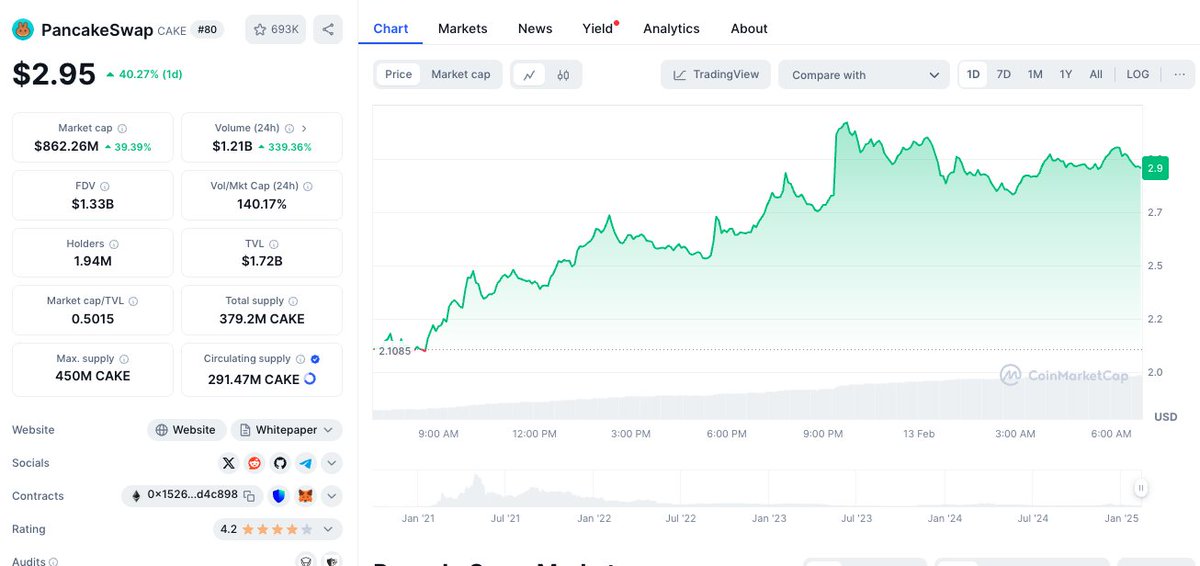Viewport: 1200px width, 566px height.
Task: Click the #80 rank badge
Action: pos(208,30)
